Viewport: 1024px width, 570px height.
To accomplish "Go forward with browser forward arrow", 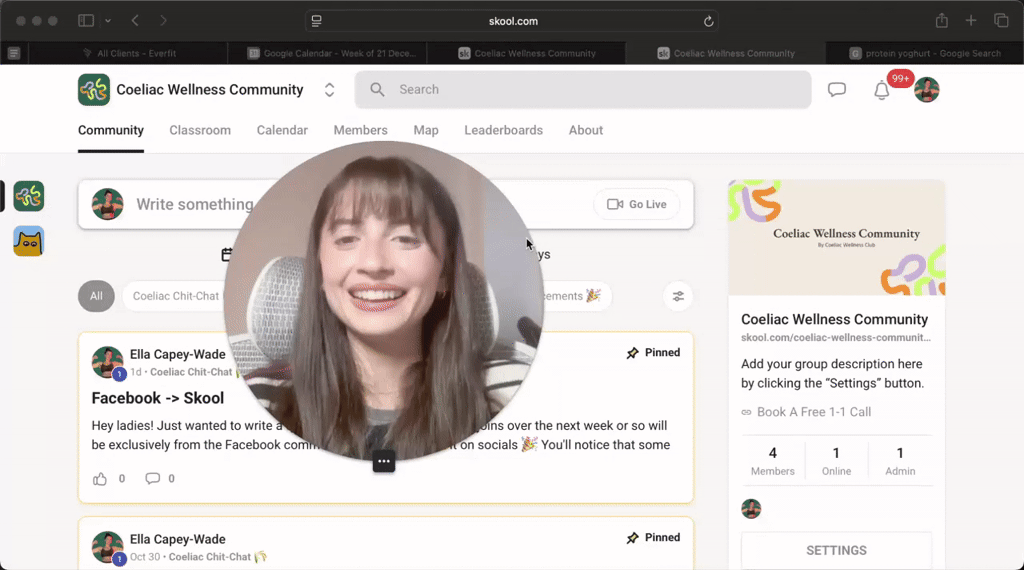I will (163, 21).
